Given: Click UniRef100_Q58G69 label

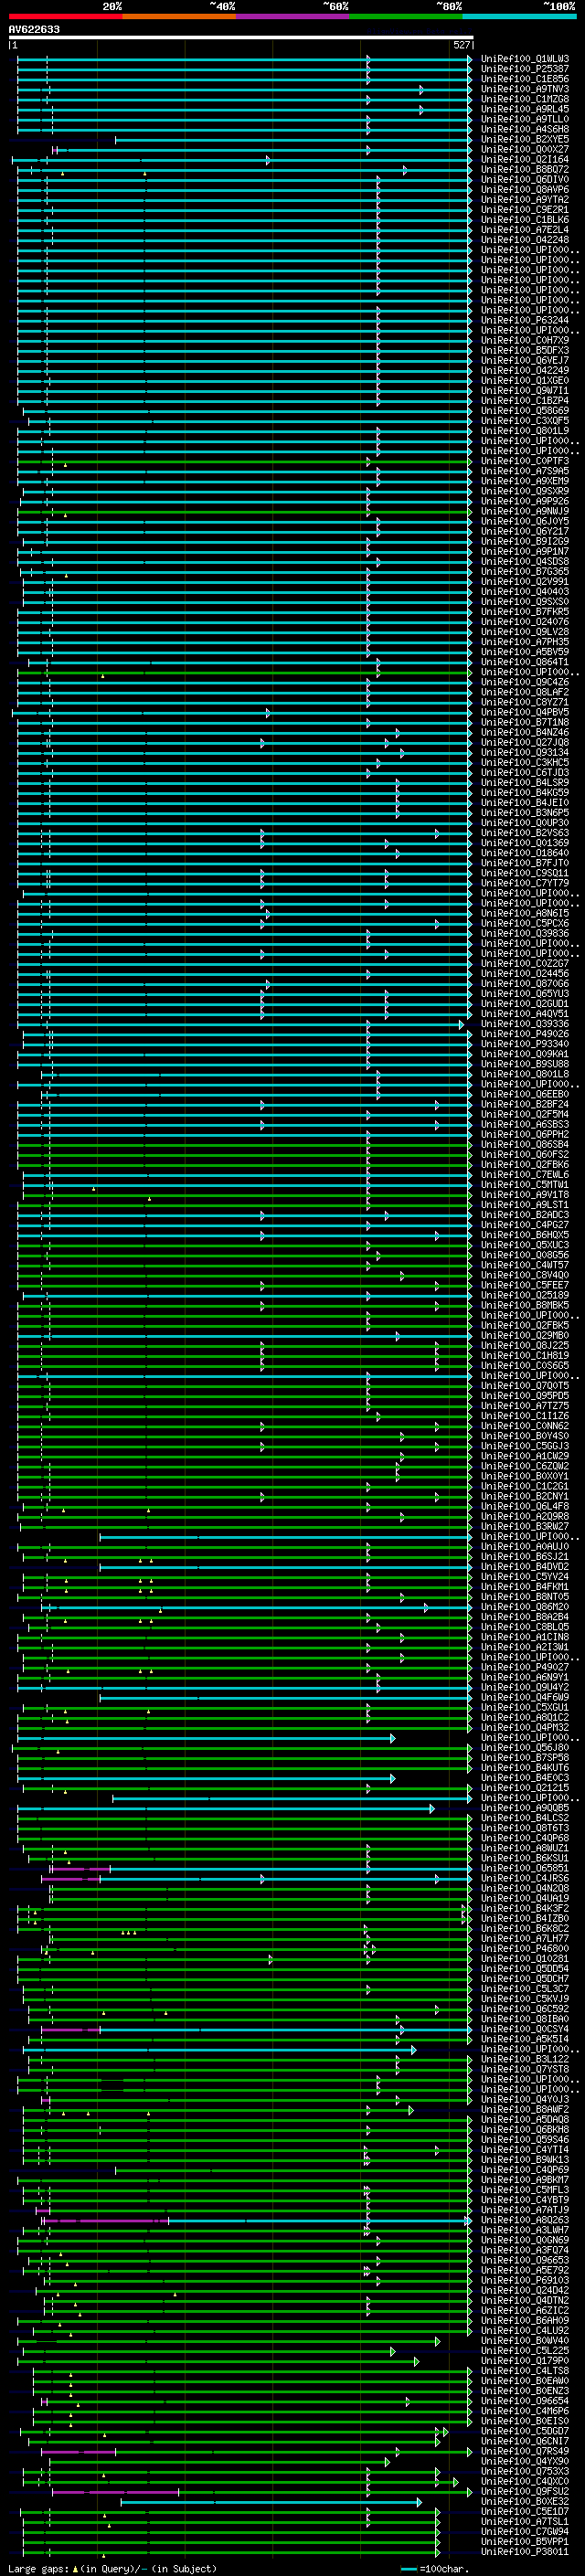Looking at the screenshot, I should point(525,410).
